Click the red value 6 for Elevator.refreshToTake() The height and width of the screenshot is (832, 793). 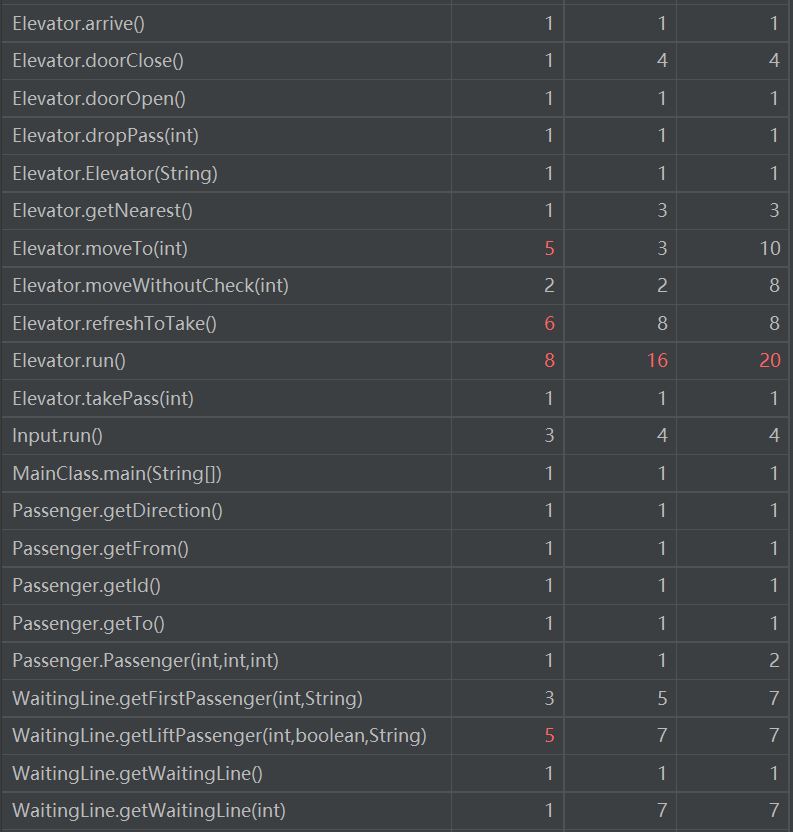(x=548, y=323)
